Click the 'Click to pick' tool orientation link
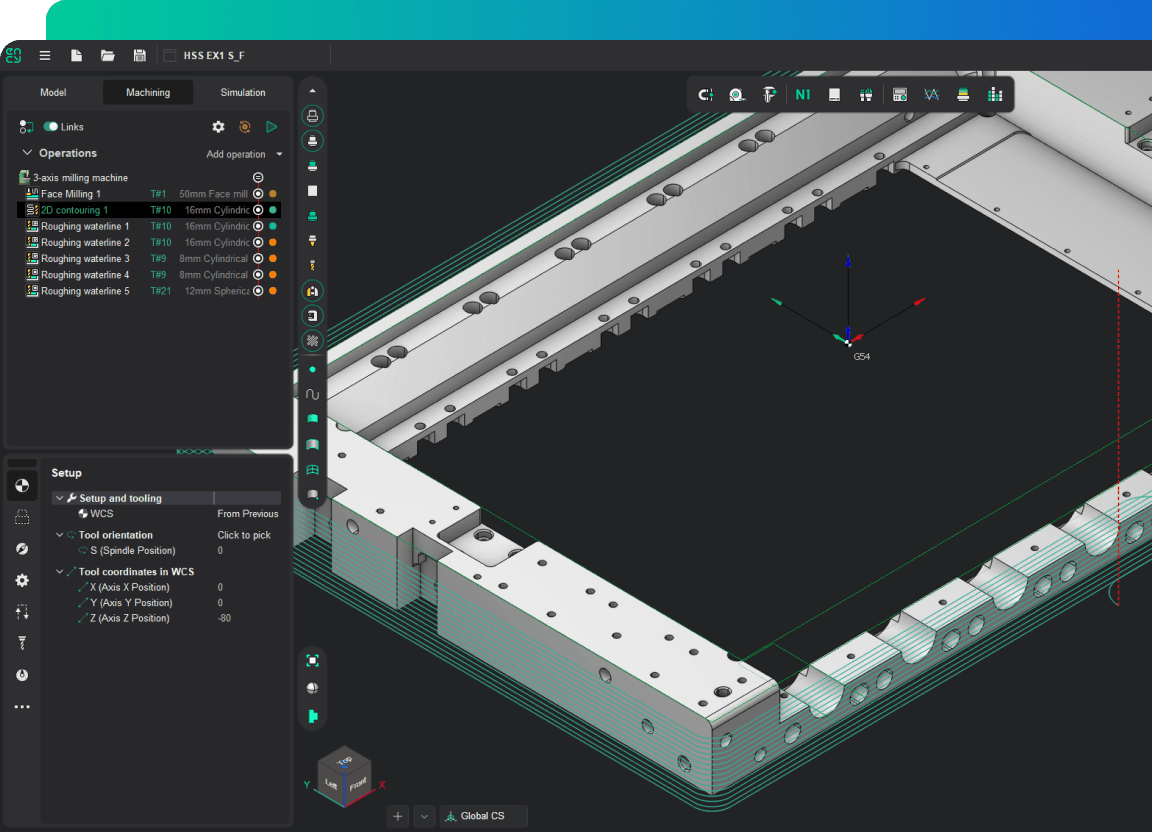The height and width of the screenshot is (832, 1152). [x=244, y=535]
